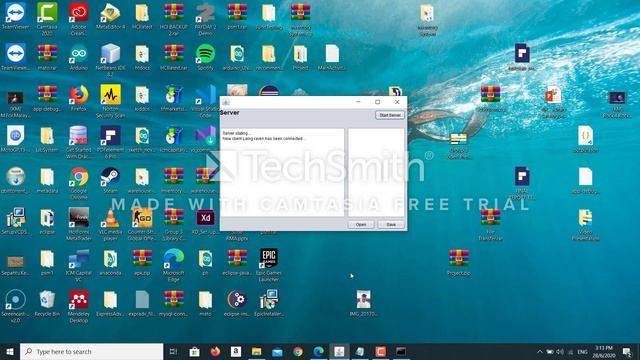Image resolution: width=640 pixels, height=360 pixels.
Task: Open the Mail app from taskbar
Action: click(277, 351)
